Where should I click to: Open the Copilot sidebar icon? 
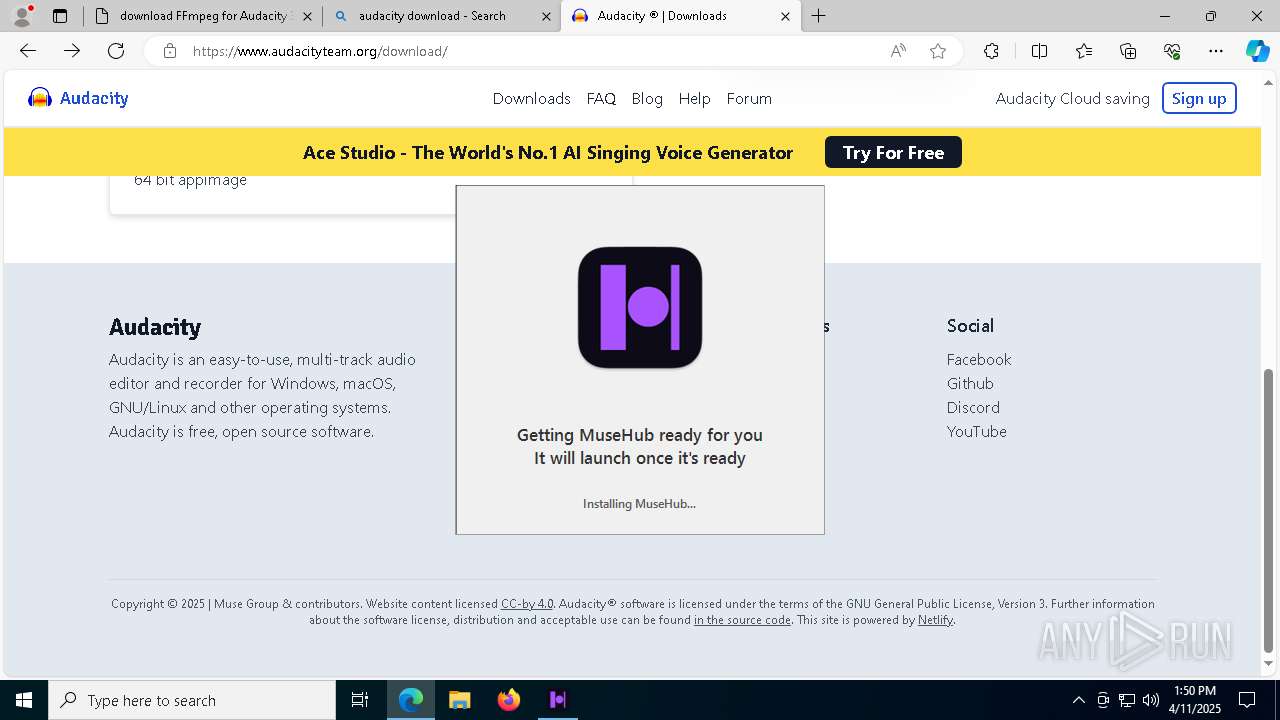(1257, 51)
